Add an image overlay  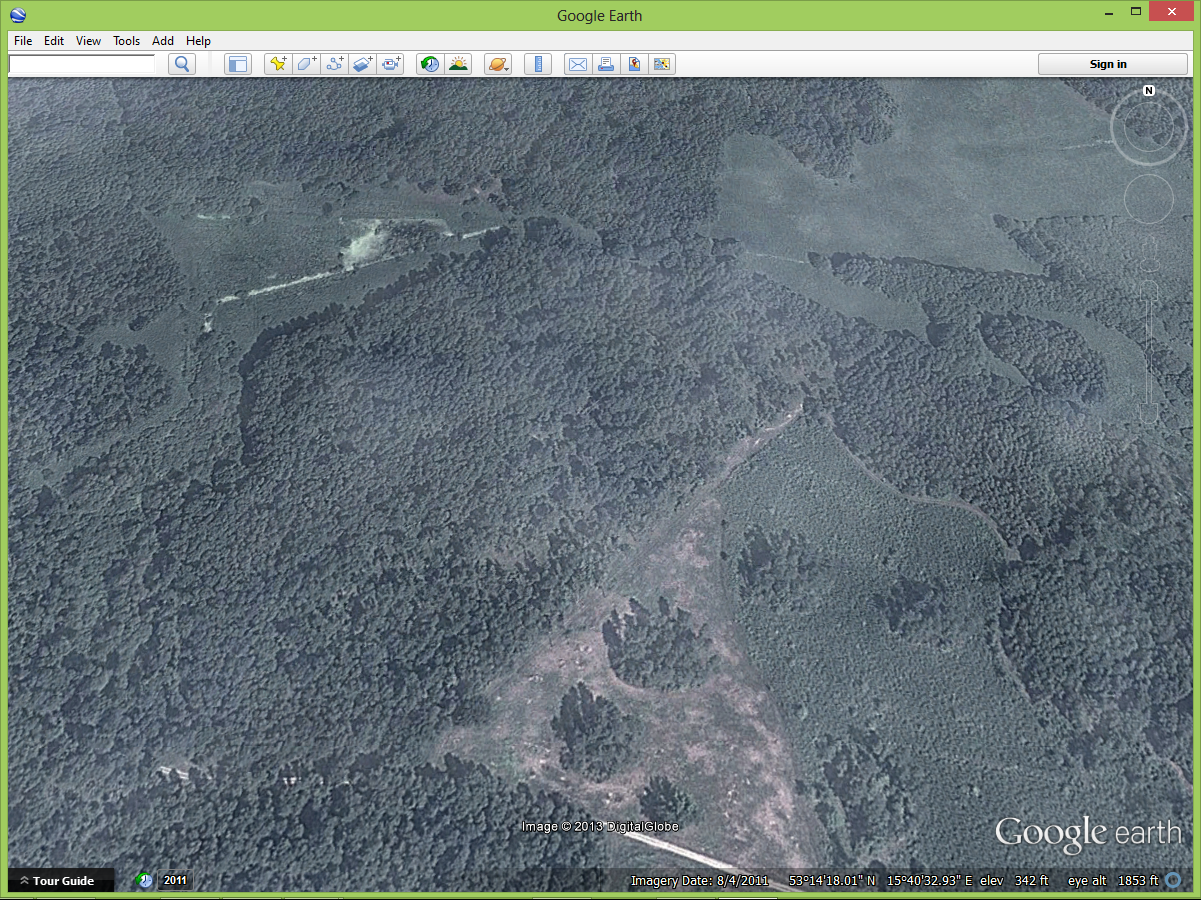[x=362, y=64]
